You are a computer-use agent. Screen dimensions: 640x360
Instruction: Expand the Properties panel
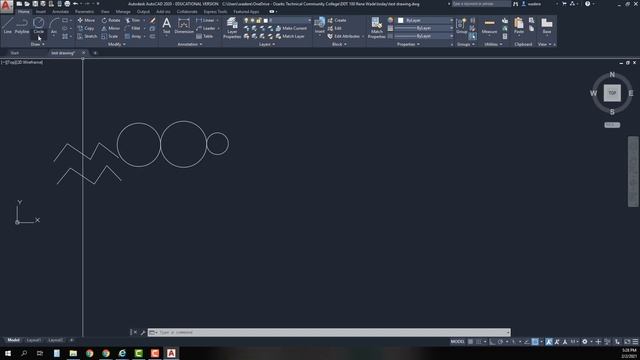408,44
